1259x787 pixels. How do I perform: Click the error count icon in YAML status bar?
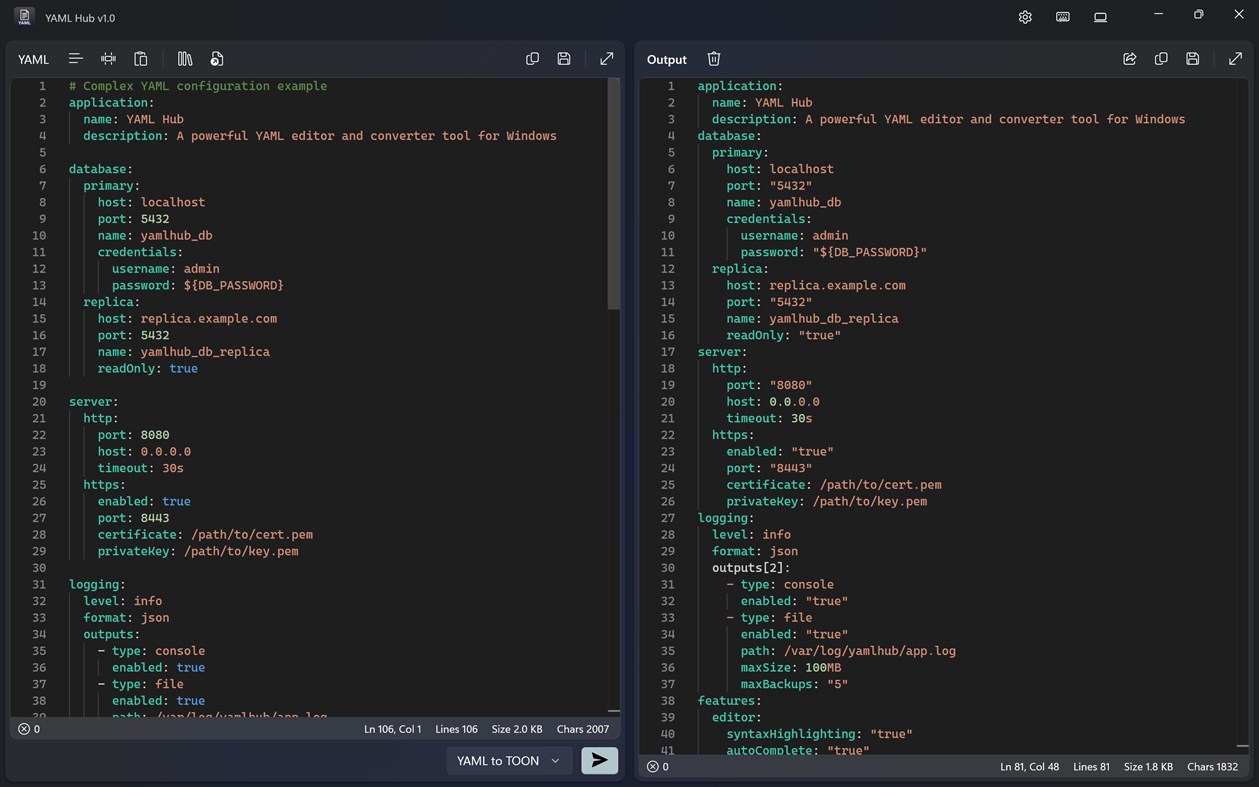pyautogui.click(x=24, y=729)
